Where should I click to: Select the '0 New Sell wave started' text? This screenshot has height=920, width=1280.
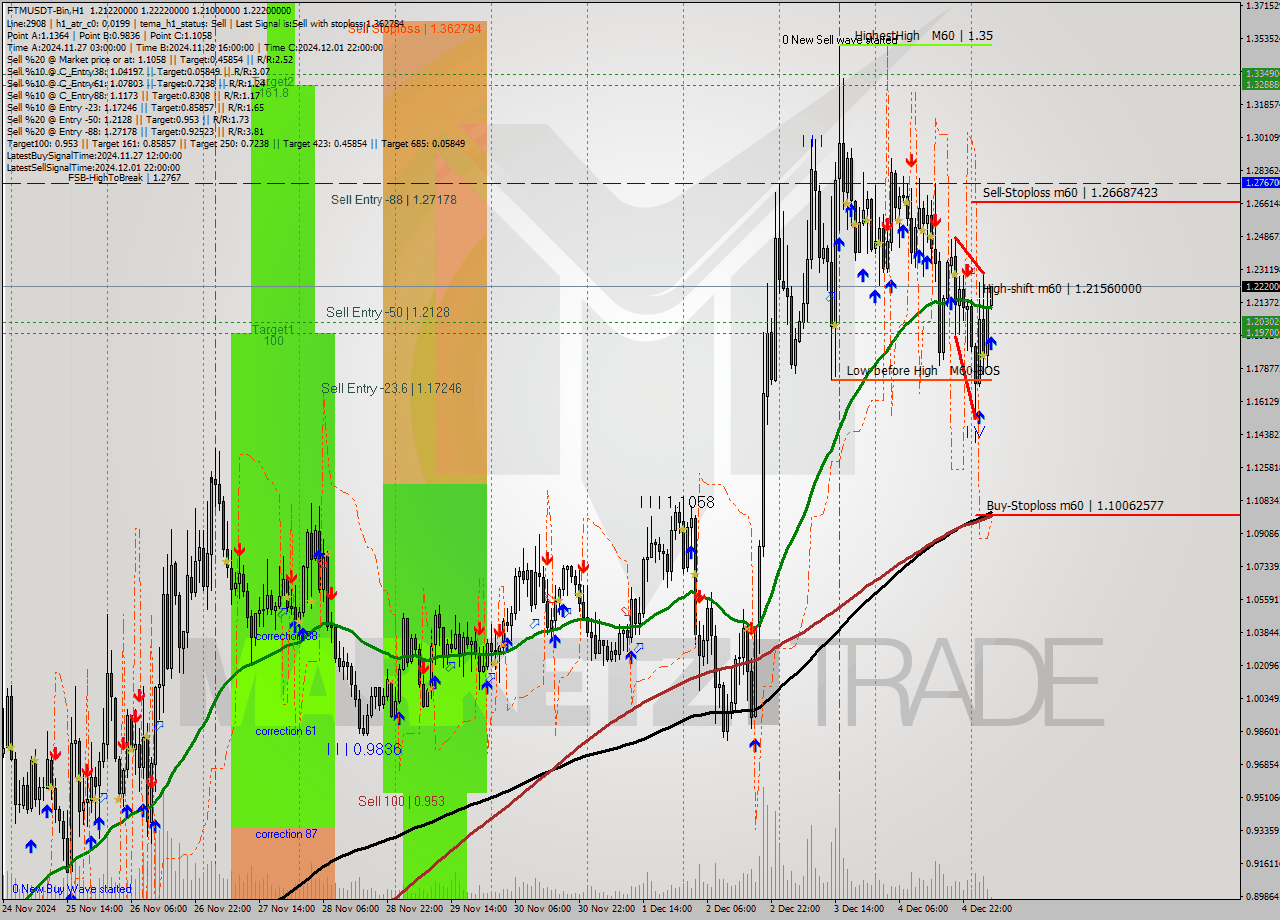coord(839,40)
